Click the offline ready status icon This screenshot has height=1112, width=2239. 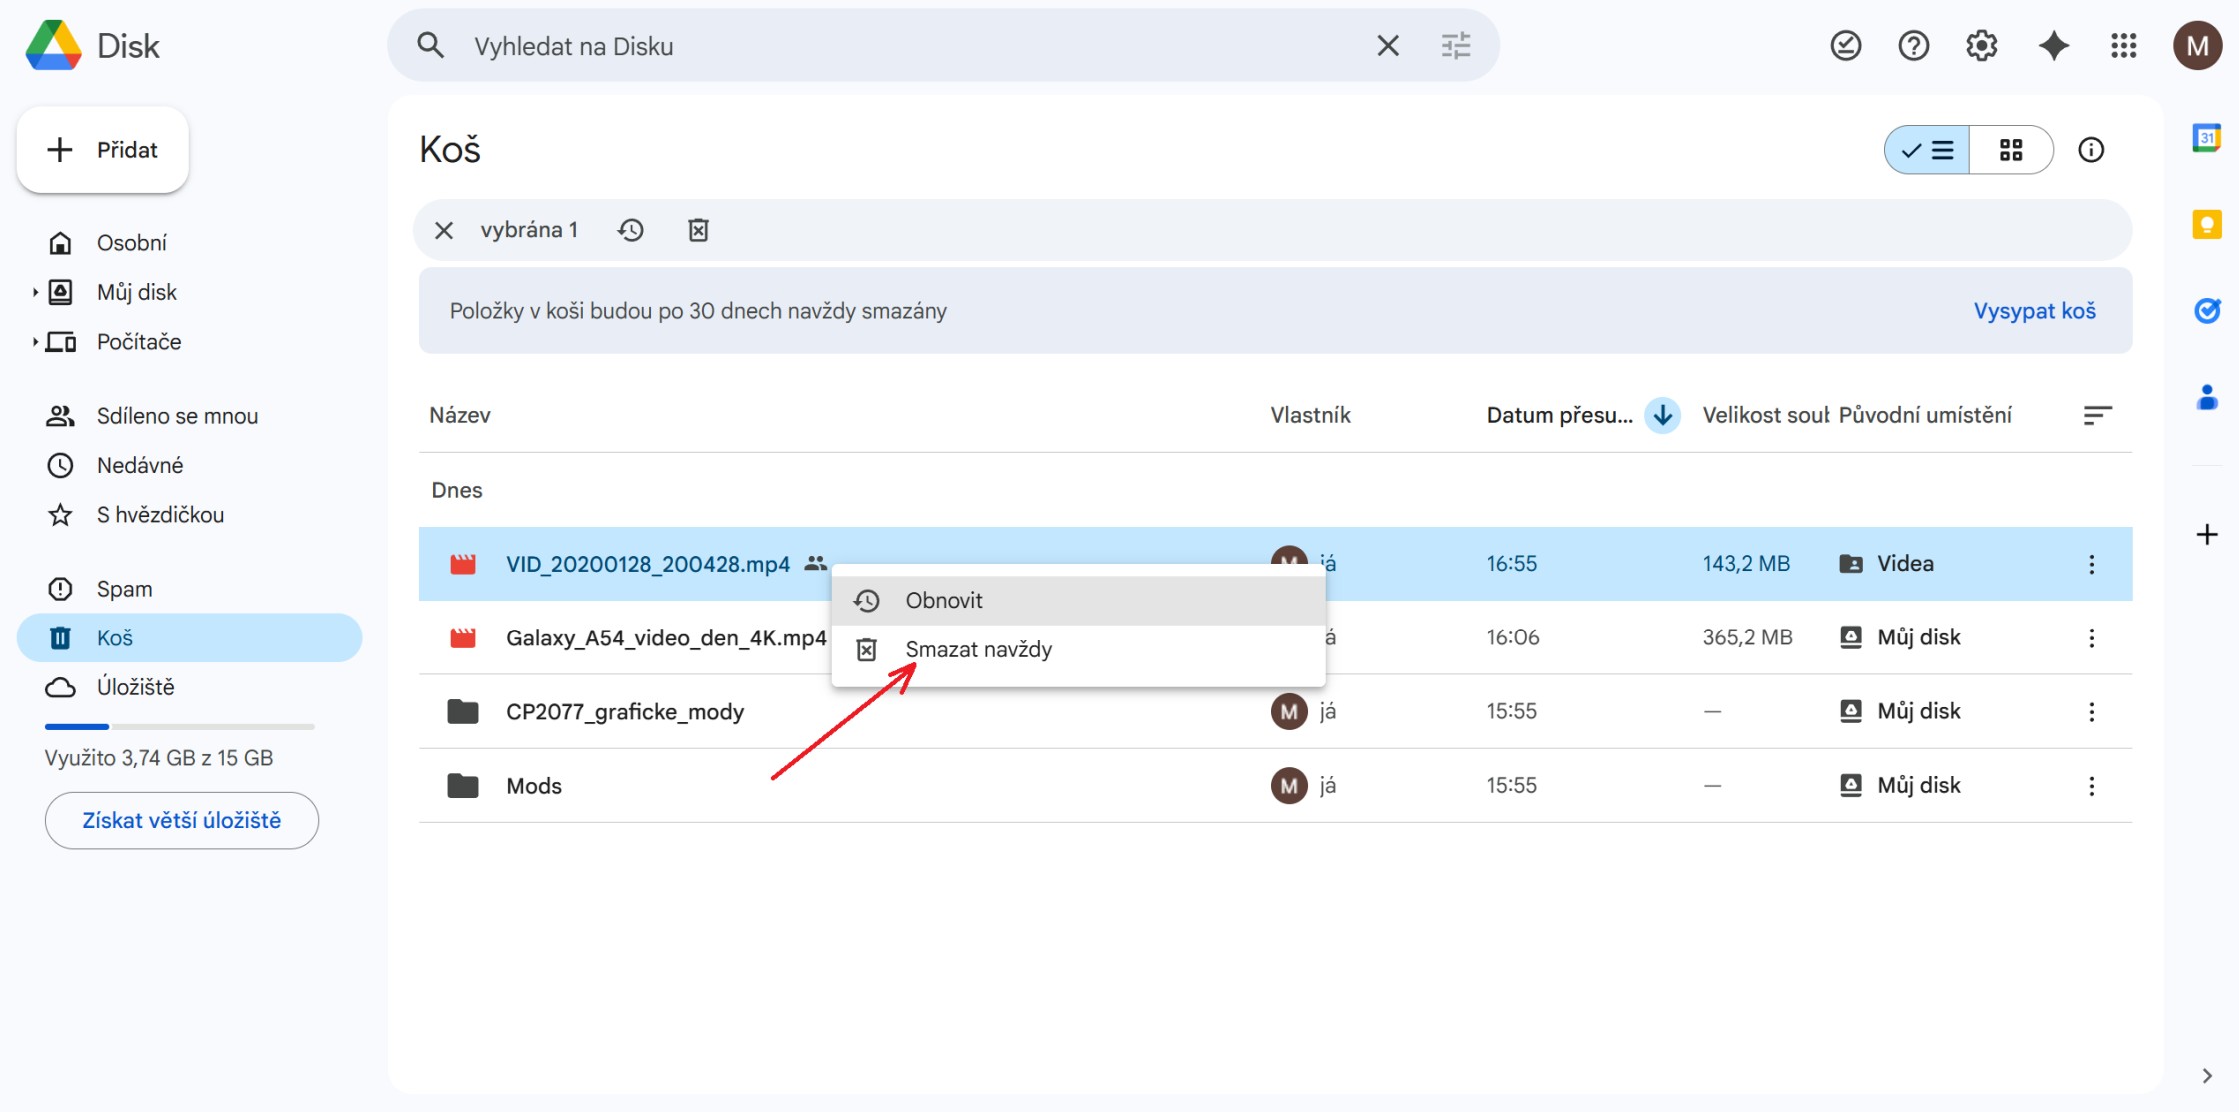[x=1845, y=46]
